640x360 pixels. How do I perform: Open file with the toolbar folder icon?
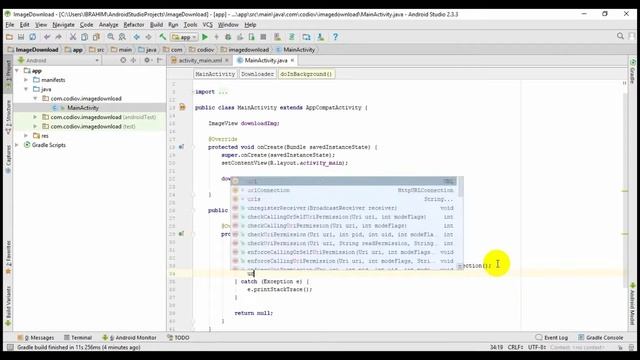point(9,37)
